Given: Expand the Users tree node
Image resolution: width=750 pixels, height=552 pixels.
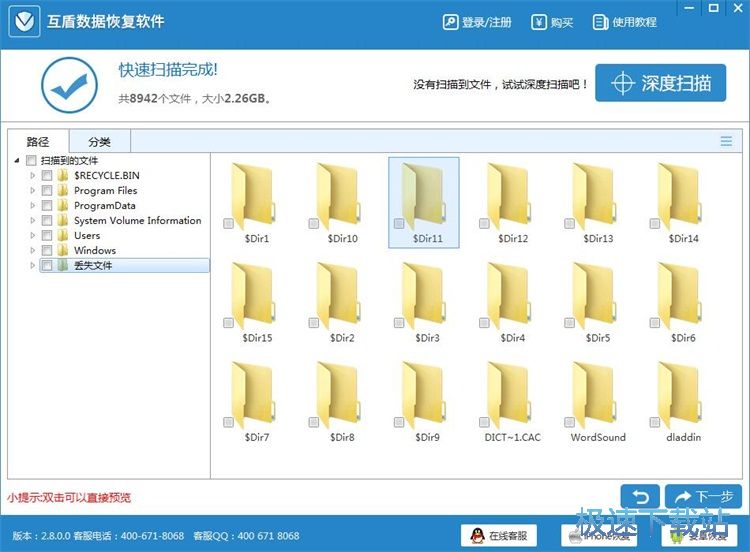Looking at the screenshot, I should click(x=33, y=235).
